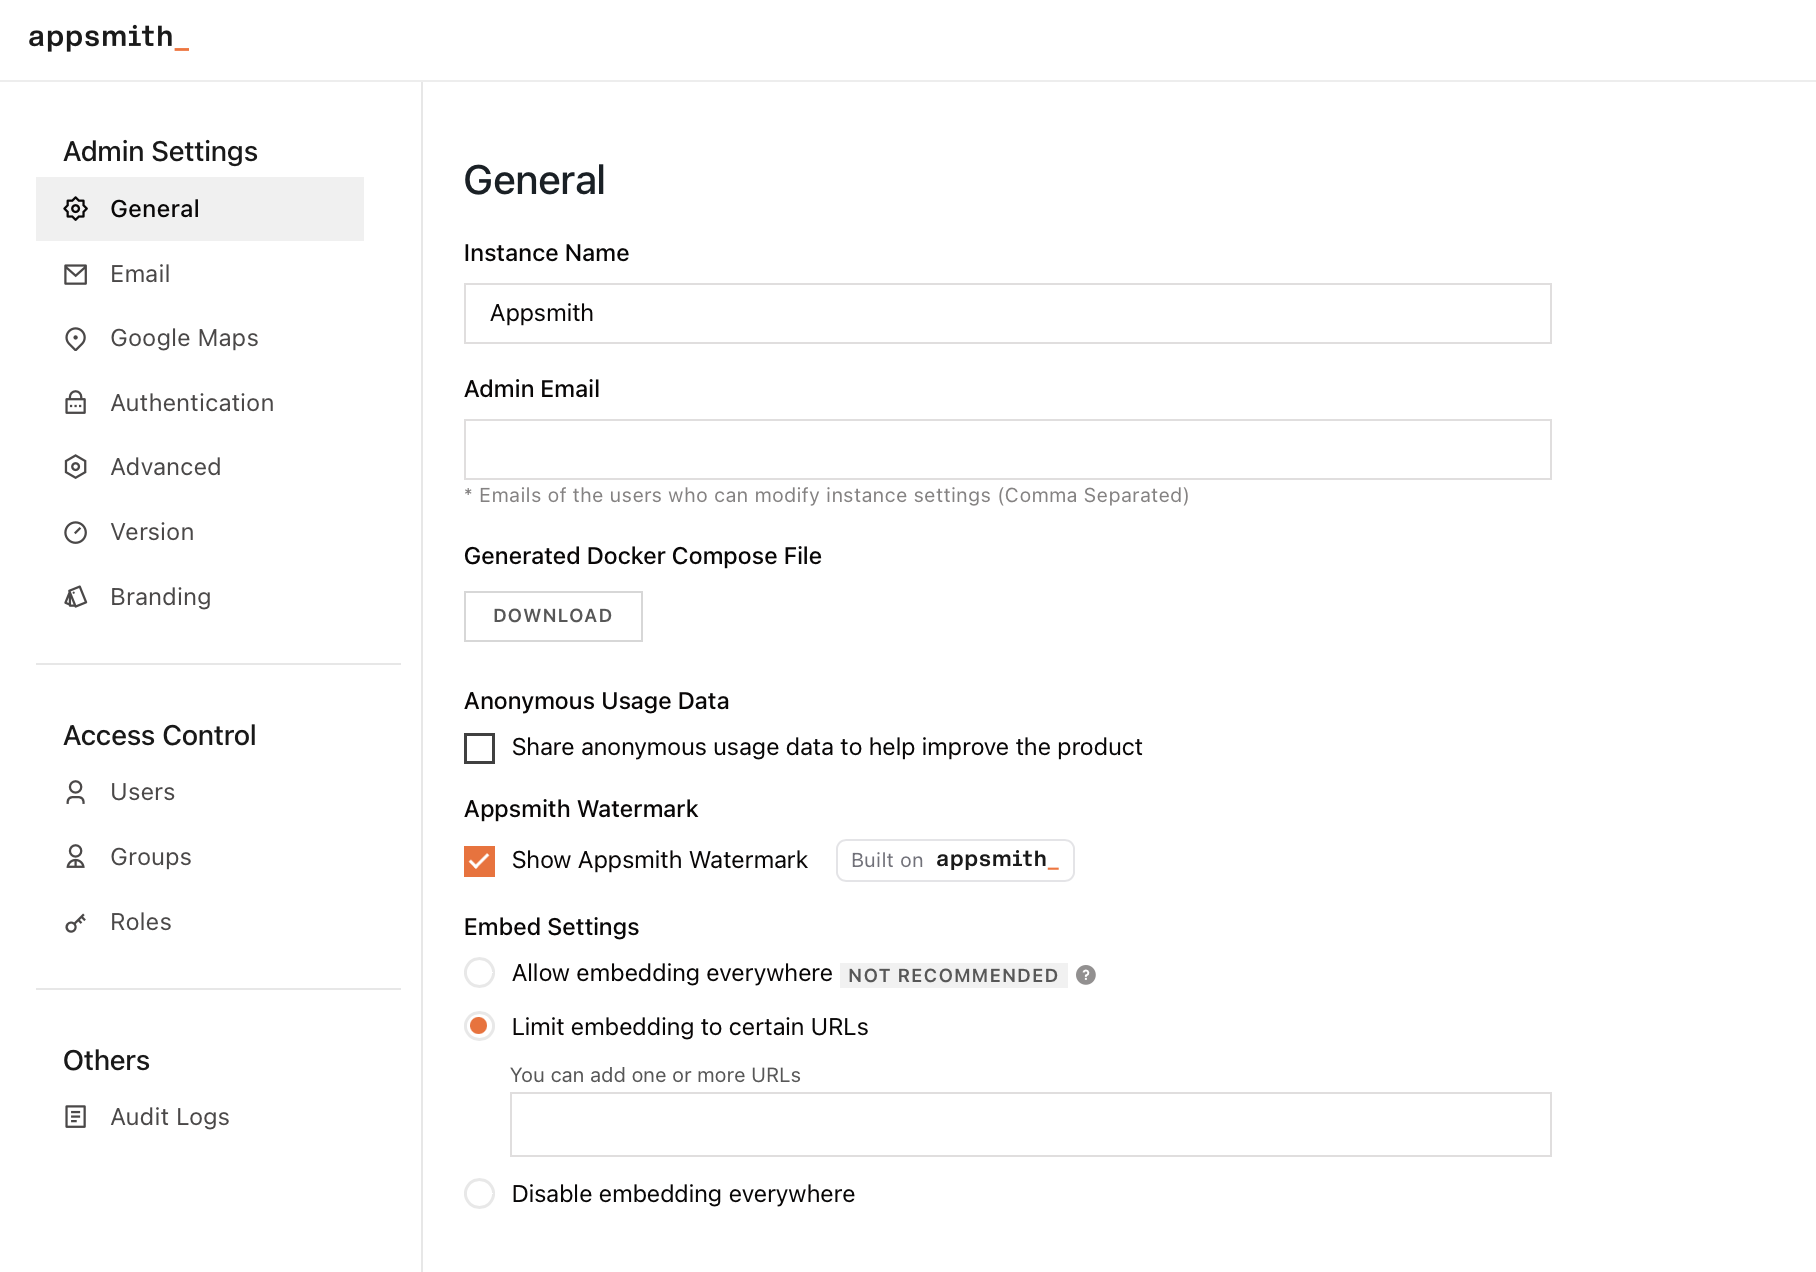Viewport: 1816px width, 1272px height.
Task: Click the NOT RECOMMENDED tag
Action: pyautogui.click(x=953, y=975)
